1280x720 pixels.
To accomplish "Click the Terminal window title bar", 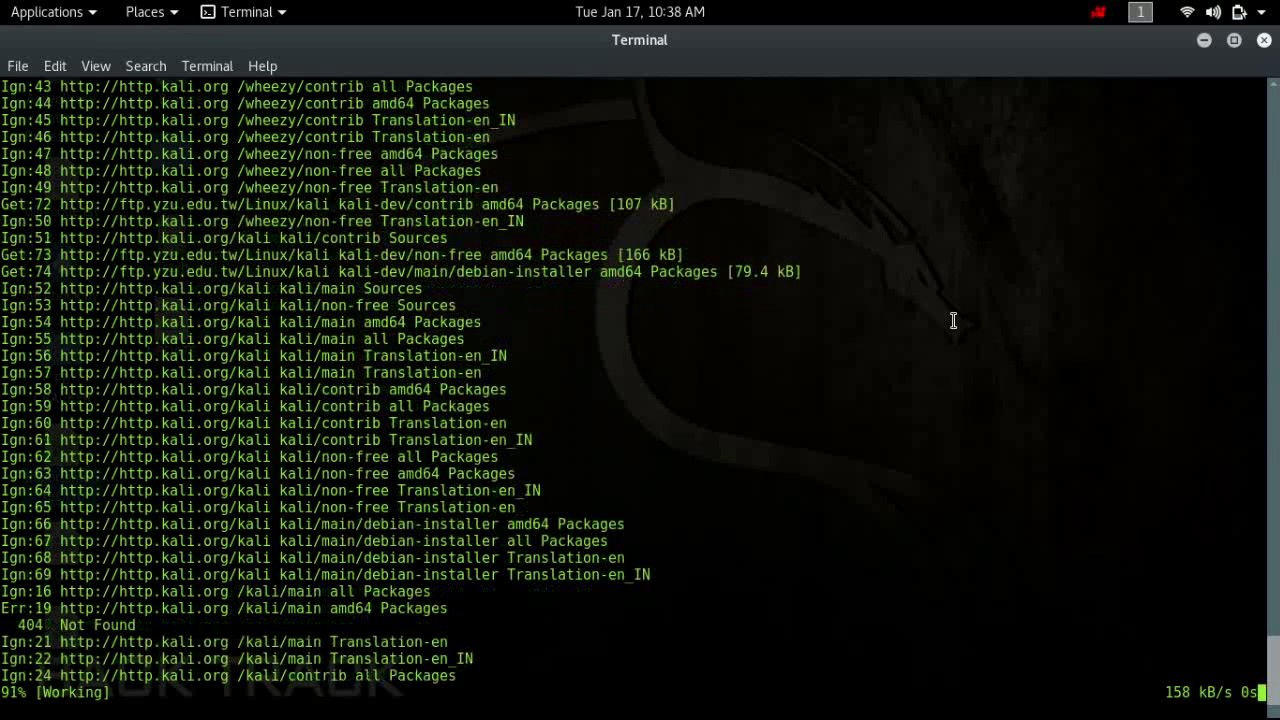I will click(640, 40).
